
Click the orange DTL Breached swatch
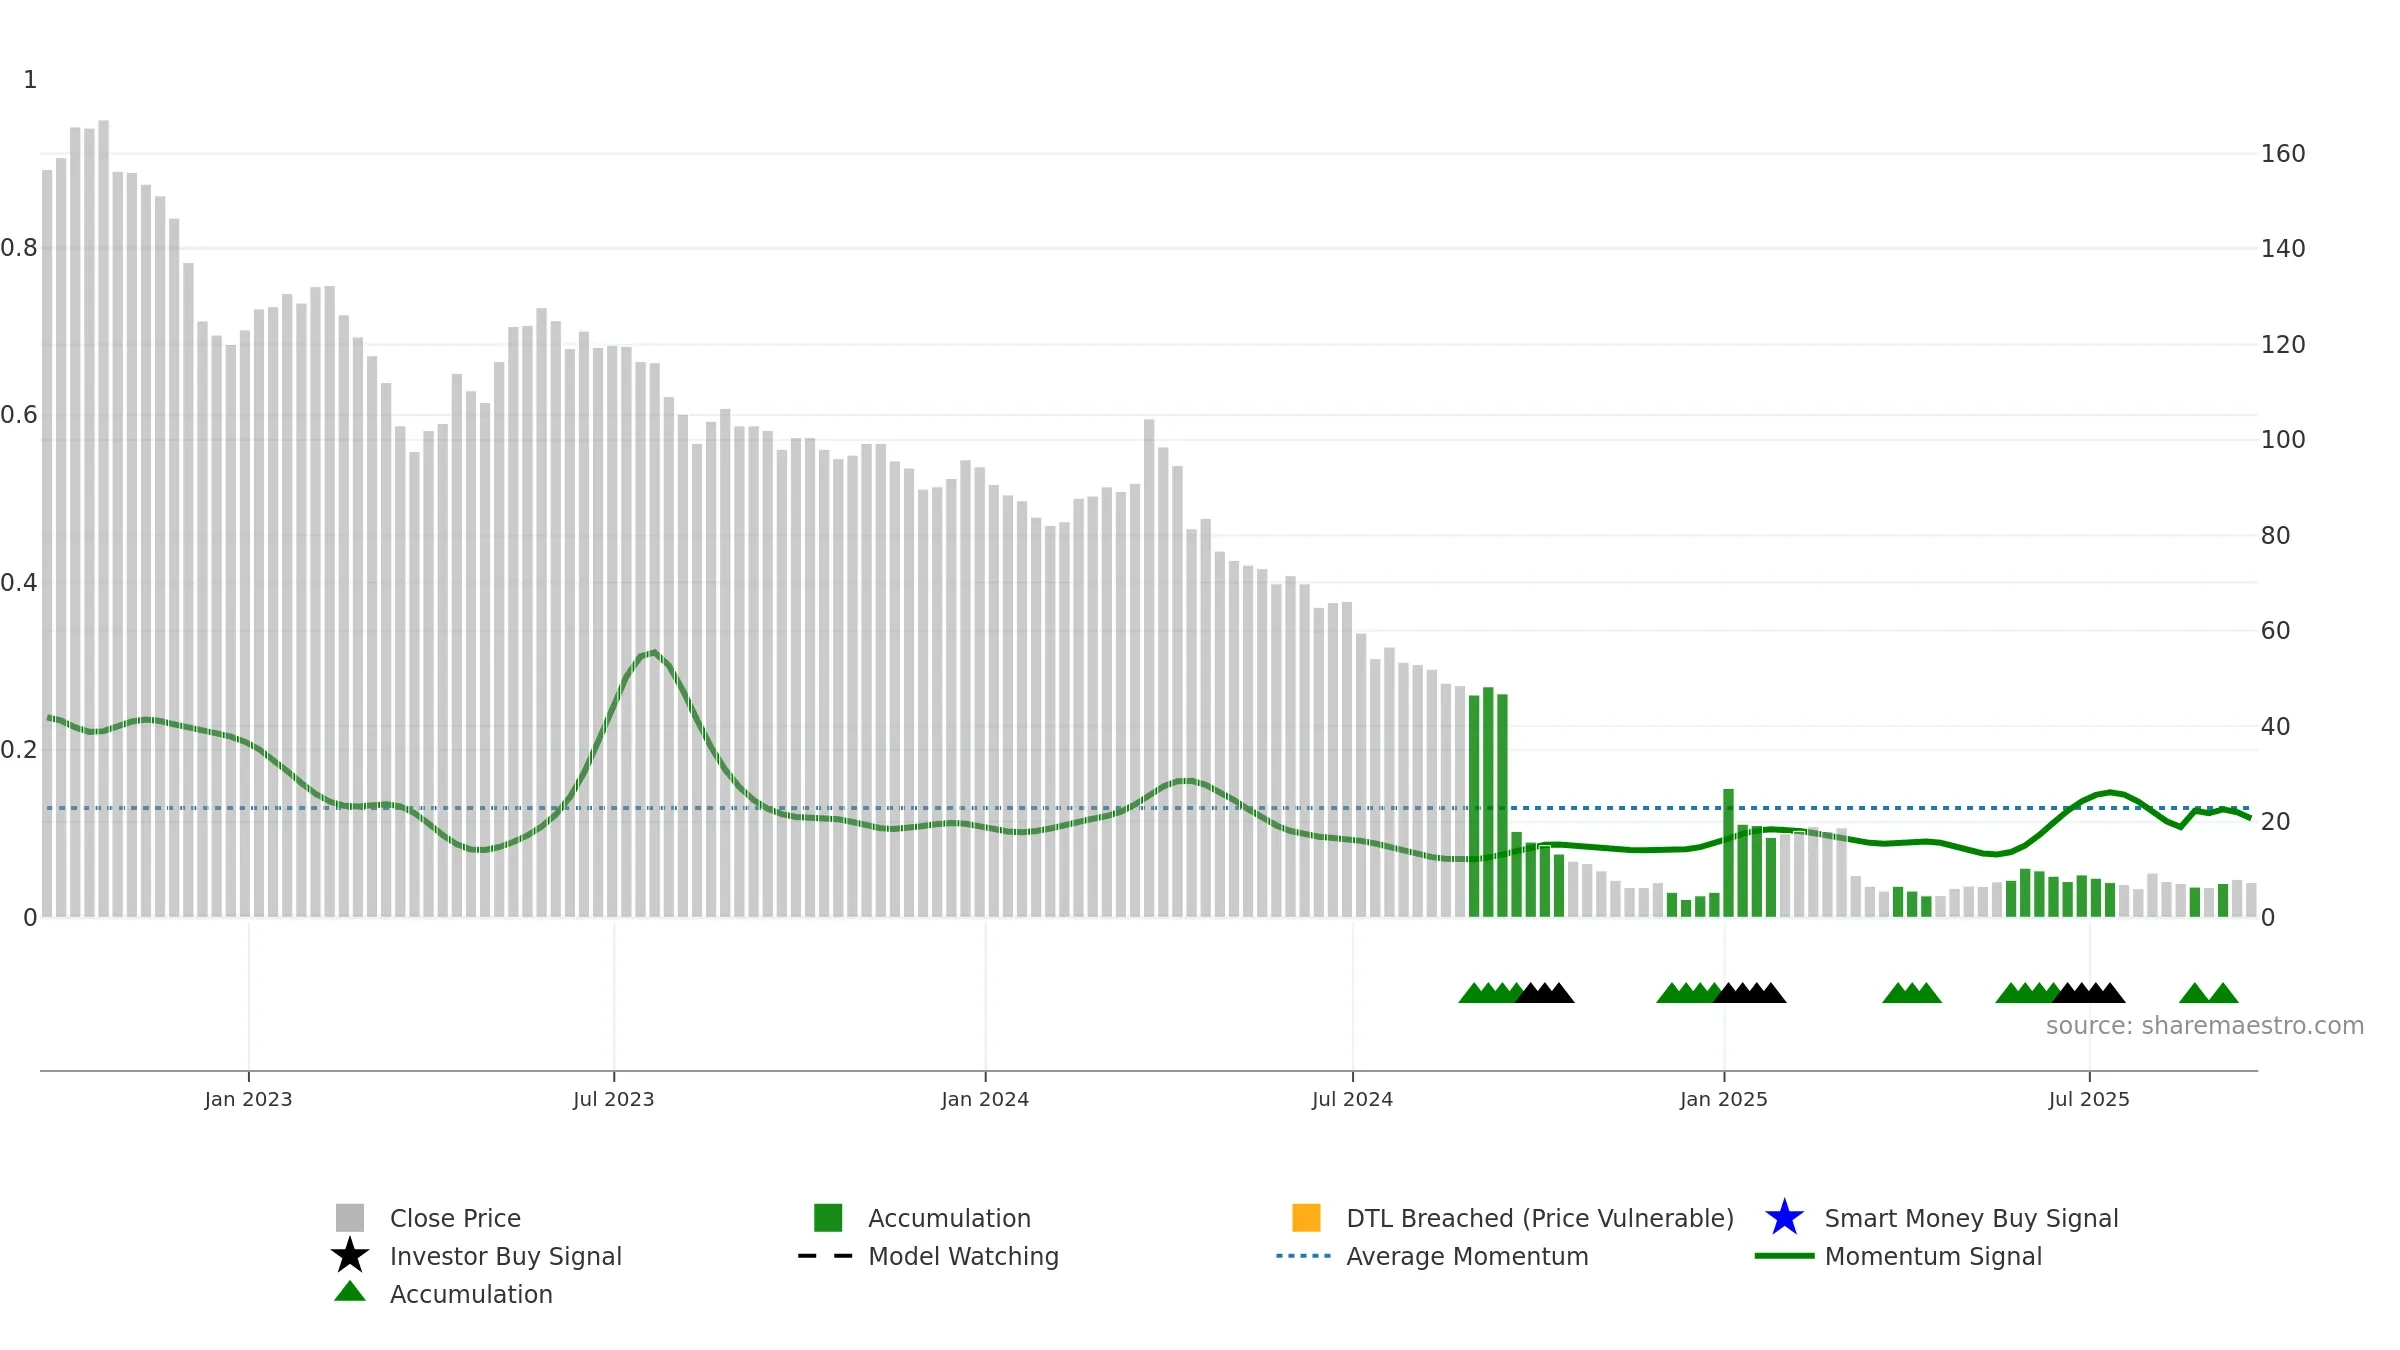(1306, 1218)
